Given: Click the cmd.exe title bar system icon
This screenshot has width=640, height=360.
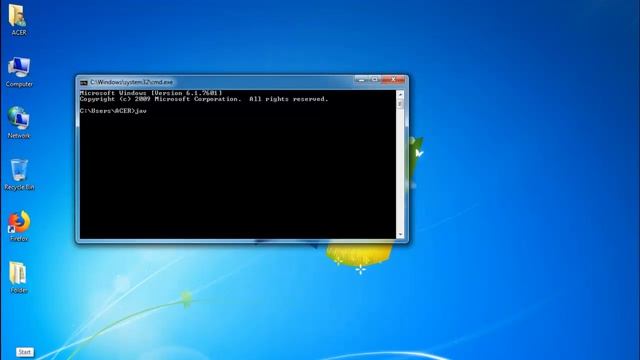Looking at the screenshot, I should 84,82.
